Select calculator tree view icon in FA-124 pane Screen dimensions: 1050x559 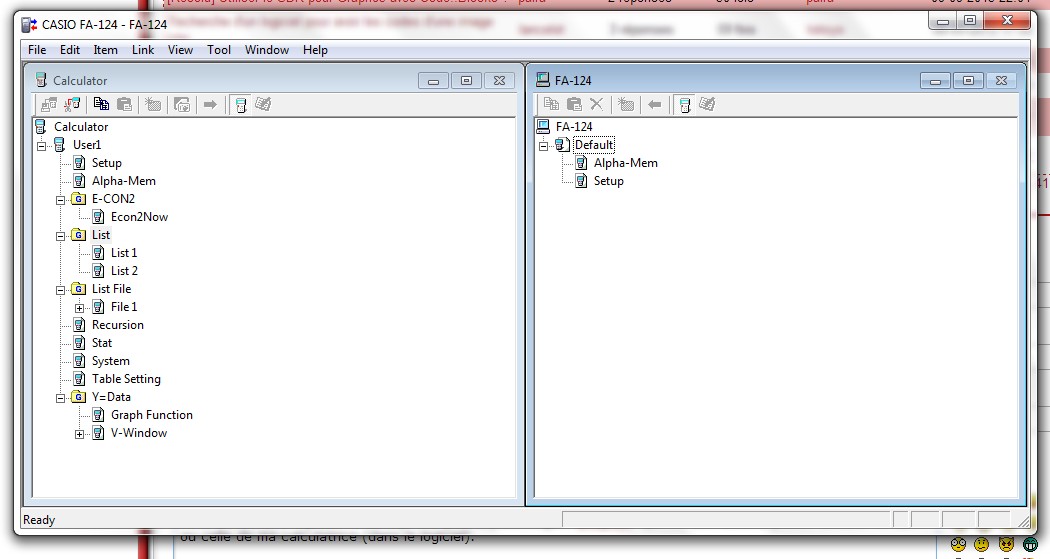point(684,104)
